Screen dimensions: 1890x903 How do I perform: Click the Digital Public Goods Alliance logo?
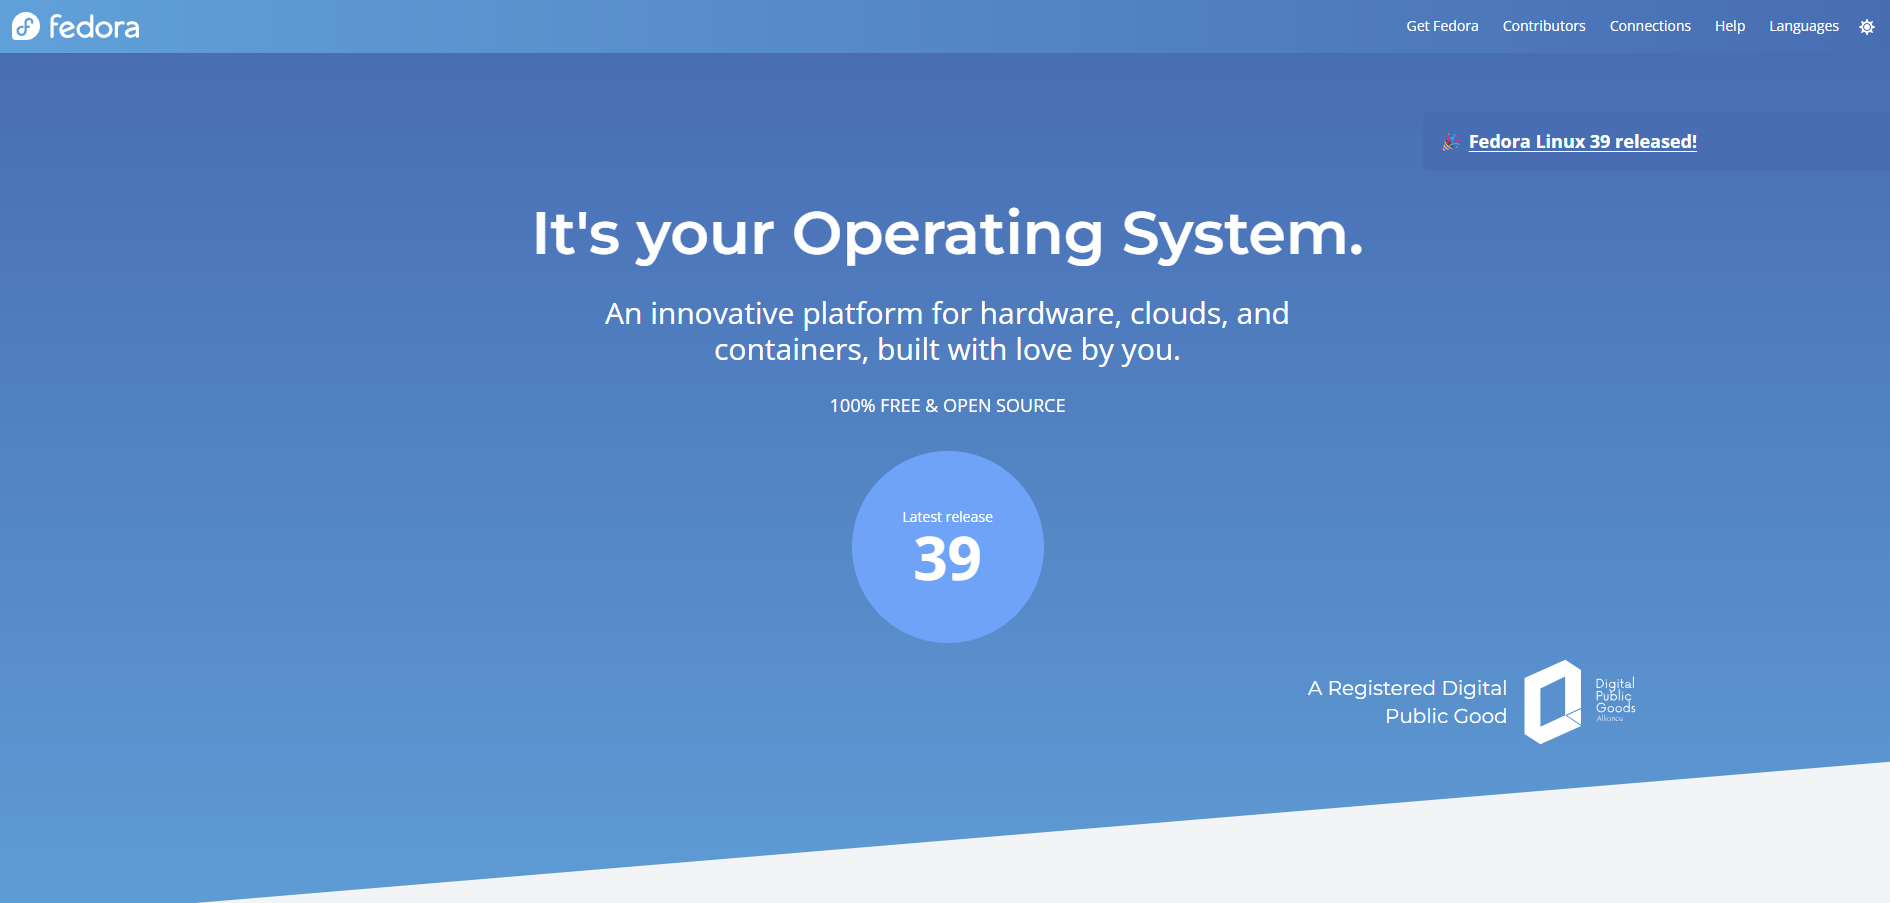(x=1579, y=702)
